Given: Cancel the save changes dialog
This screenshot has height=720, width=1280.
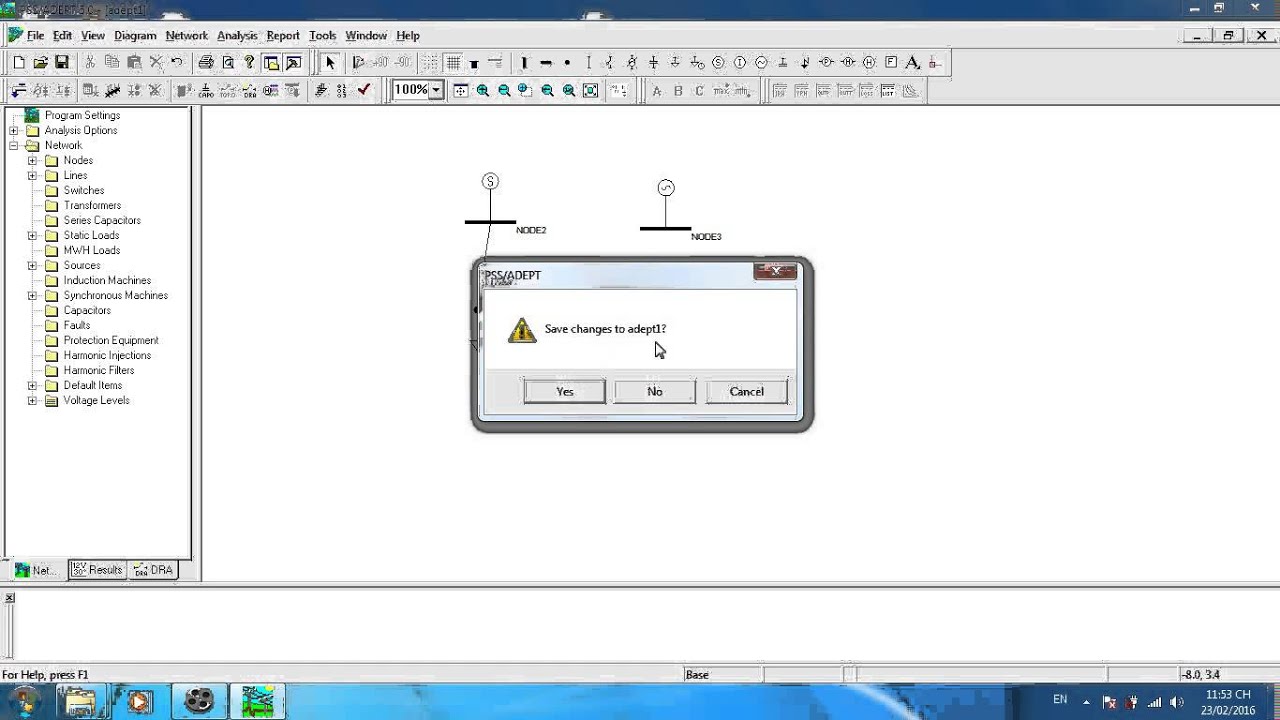Looking at the screenshot, I should (x=746, y=391).
